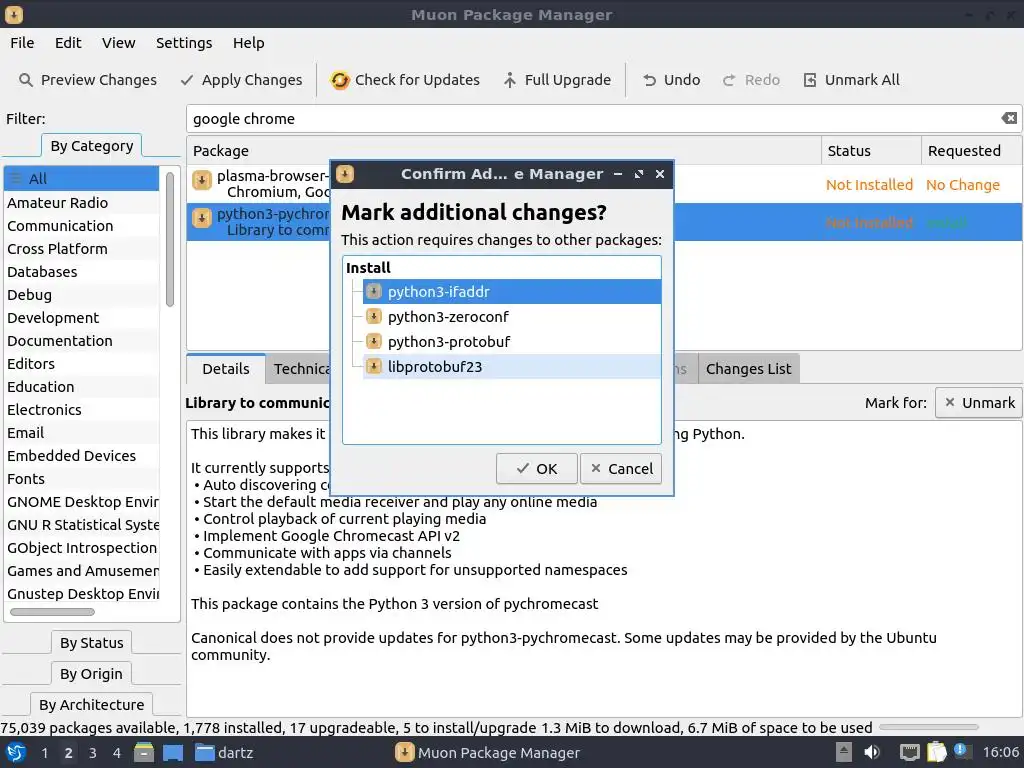Click the Check for Updates refresh icon
Viewport: 1024px width, 768px height.
(340, 80)
